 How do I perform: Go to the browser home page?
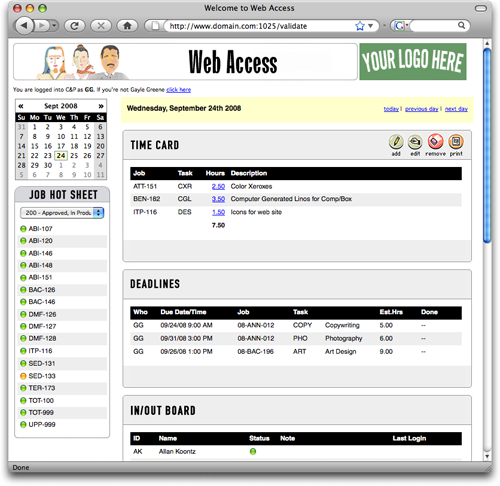[127, 26]
